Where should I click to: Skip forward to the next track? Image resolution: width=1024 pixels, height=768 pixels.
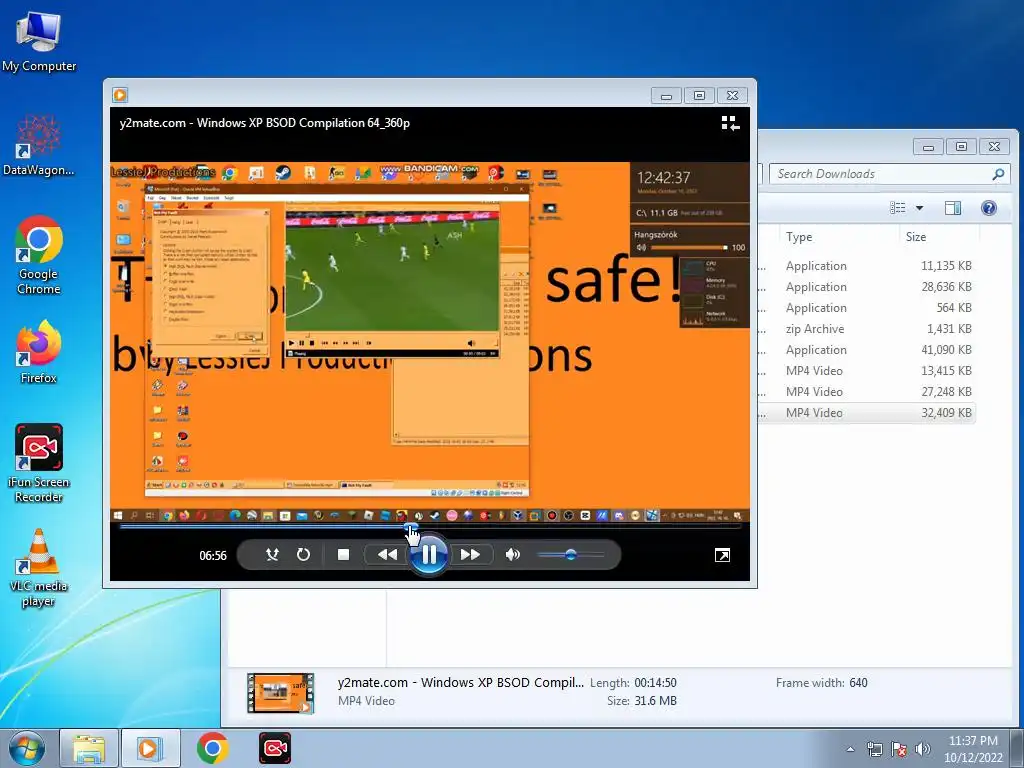point(470,555)
